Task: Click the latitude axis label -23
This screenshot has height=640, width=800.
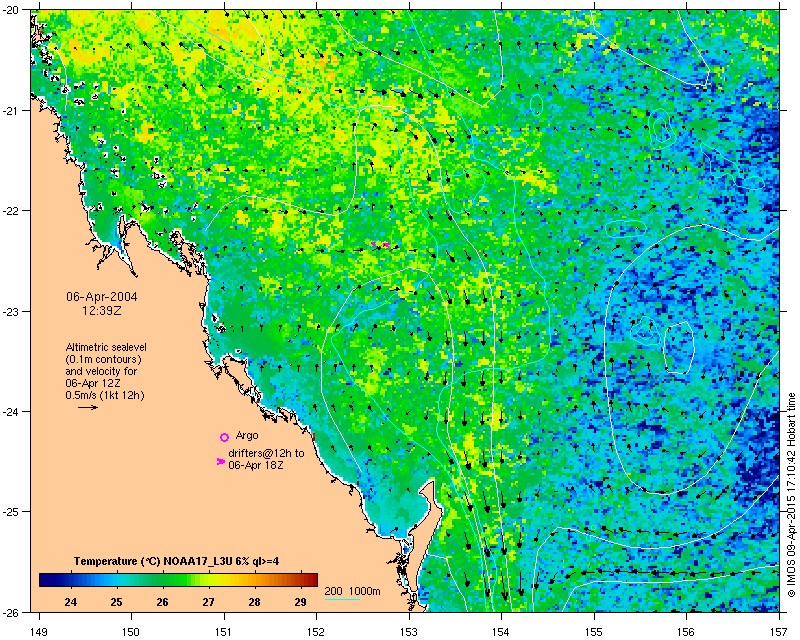Action: pos(11,311)
